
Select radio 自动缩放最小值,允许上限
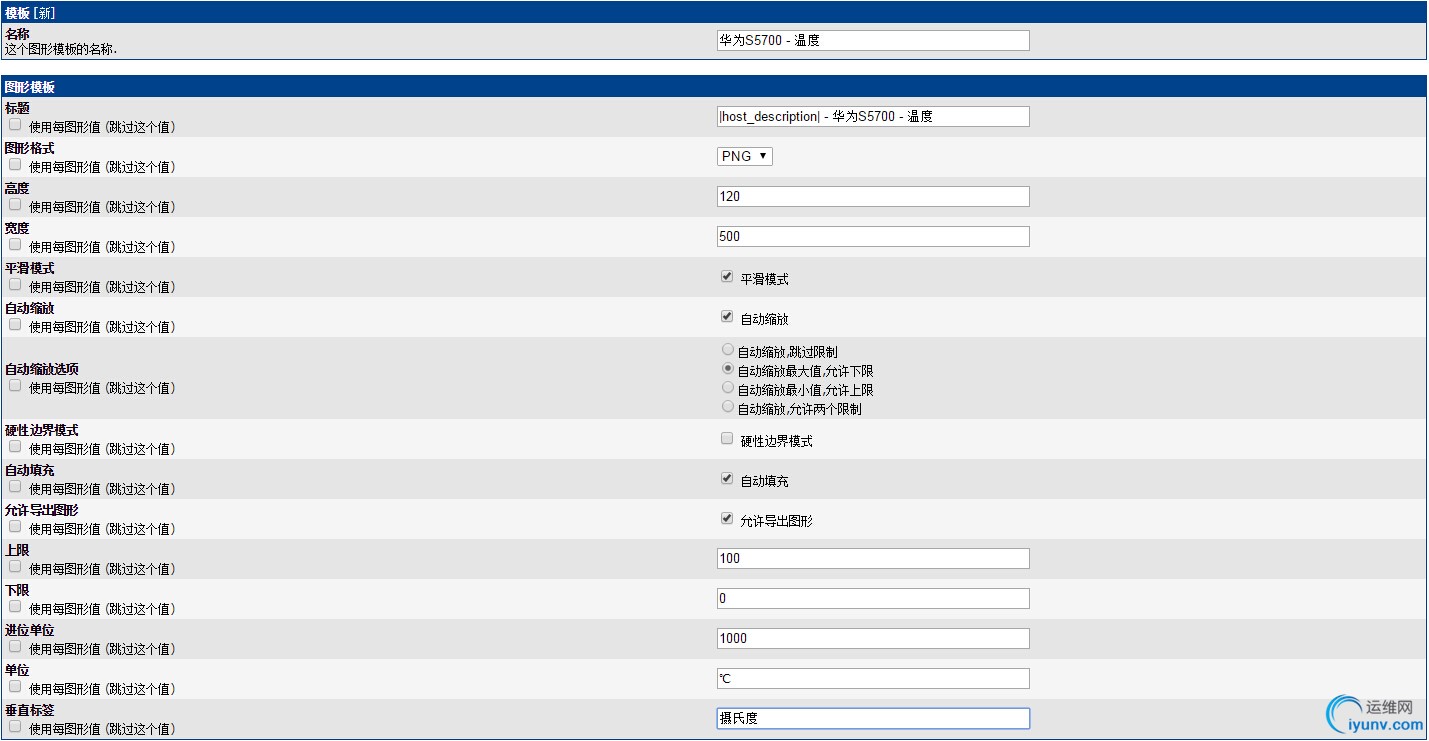[x=727, y=388]
